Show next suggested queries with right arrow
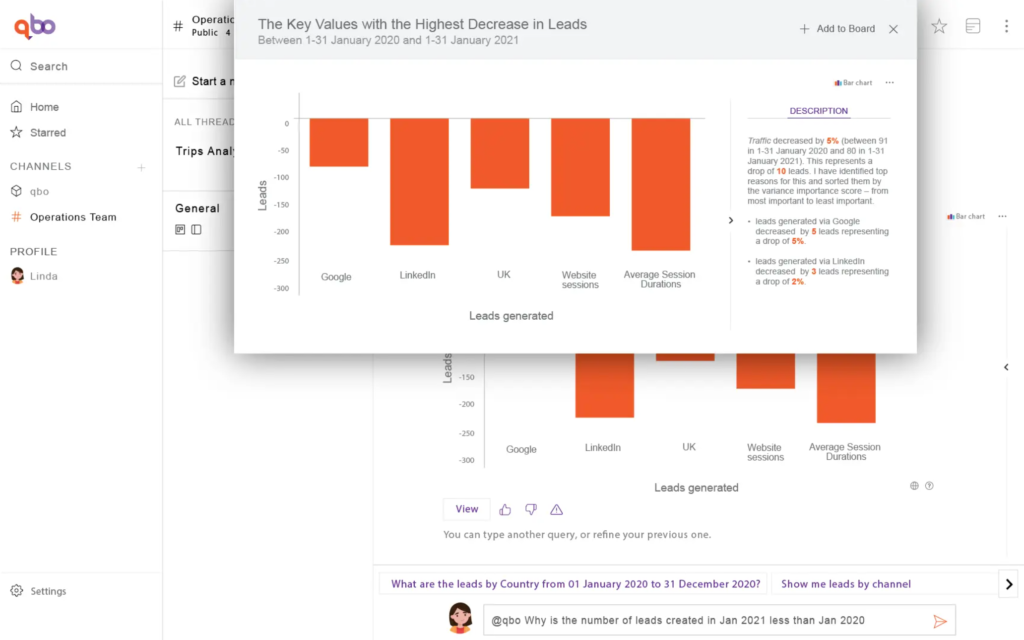The image size is (1024, 640). (x=1009, y=584)
